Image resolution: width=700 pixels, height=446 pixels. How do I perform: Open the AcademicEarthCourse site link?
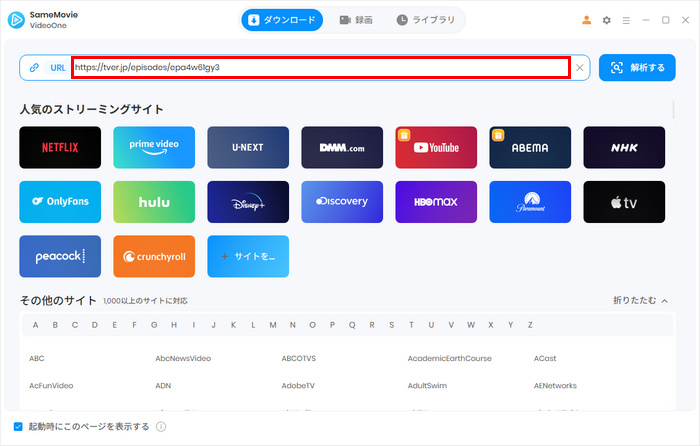pyautogui.click(x=450, y=358)
